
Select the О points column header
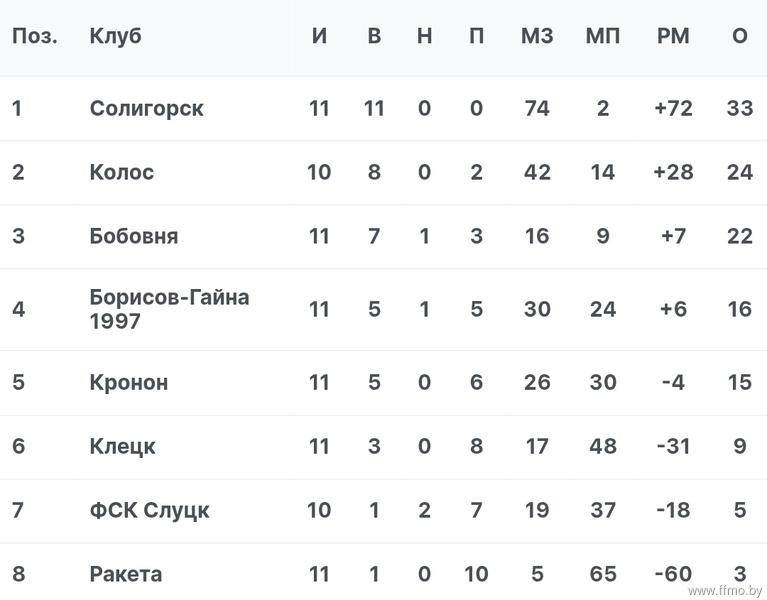(740, 36)
